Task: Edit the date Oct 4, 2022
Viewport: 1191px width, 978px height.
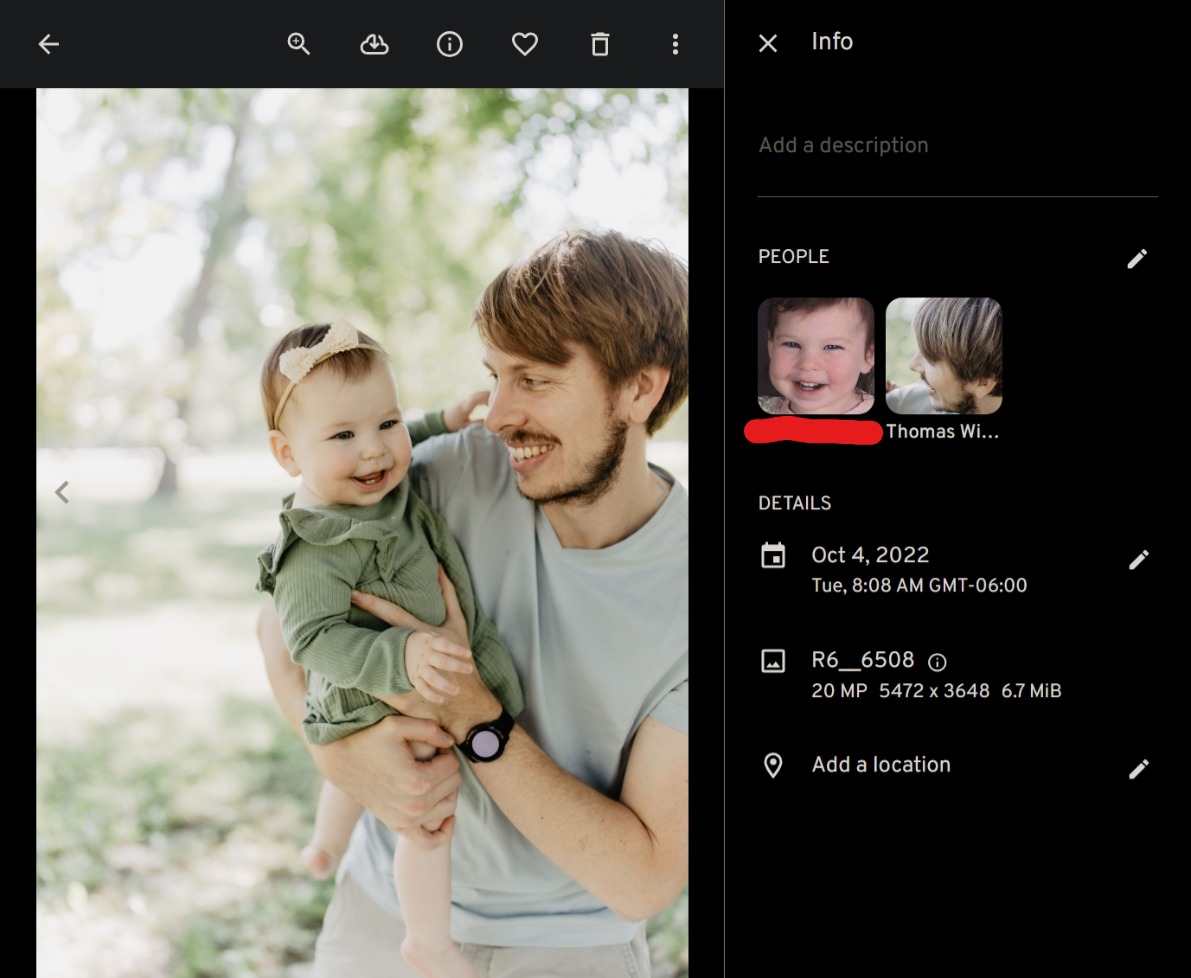Action: 1138,560
